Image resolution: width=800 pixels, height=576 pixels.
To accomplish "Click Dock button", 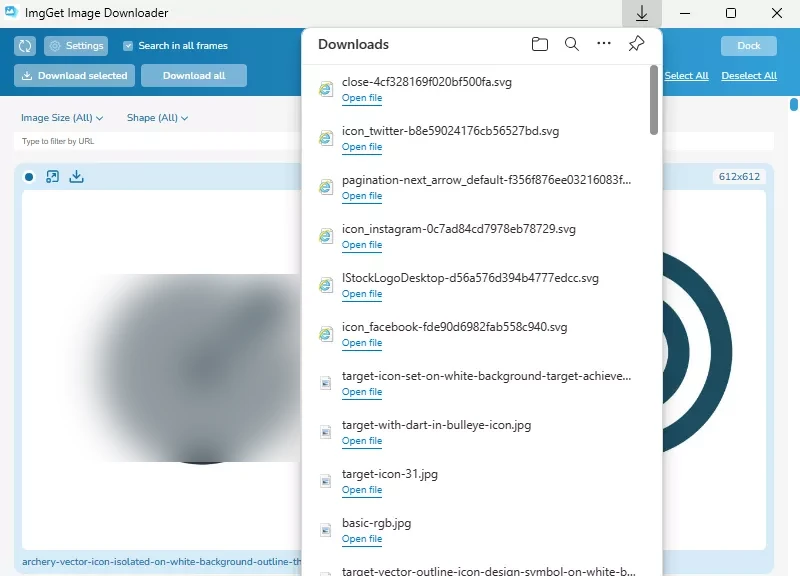I will click(x=749, y=46).
